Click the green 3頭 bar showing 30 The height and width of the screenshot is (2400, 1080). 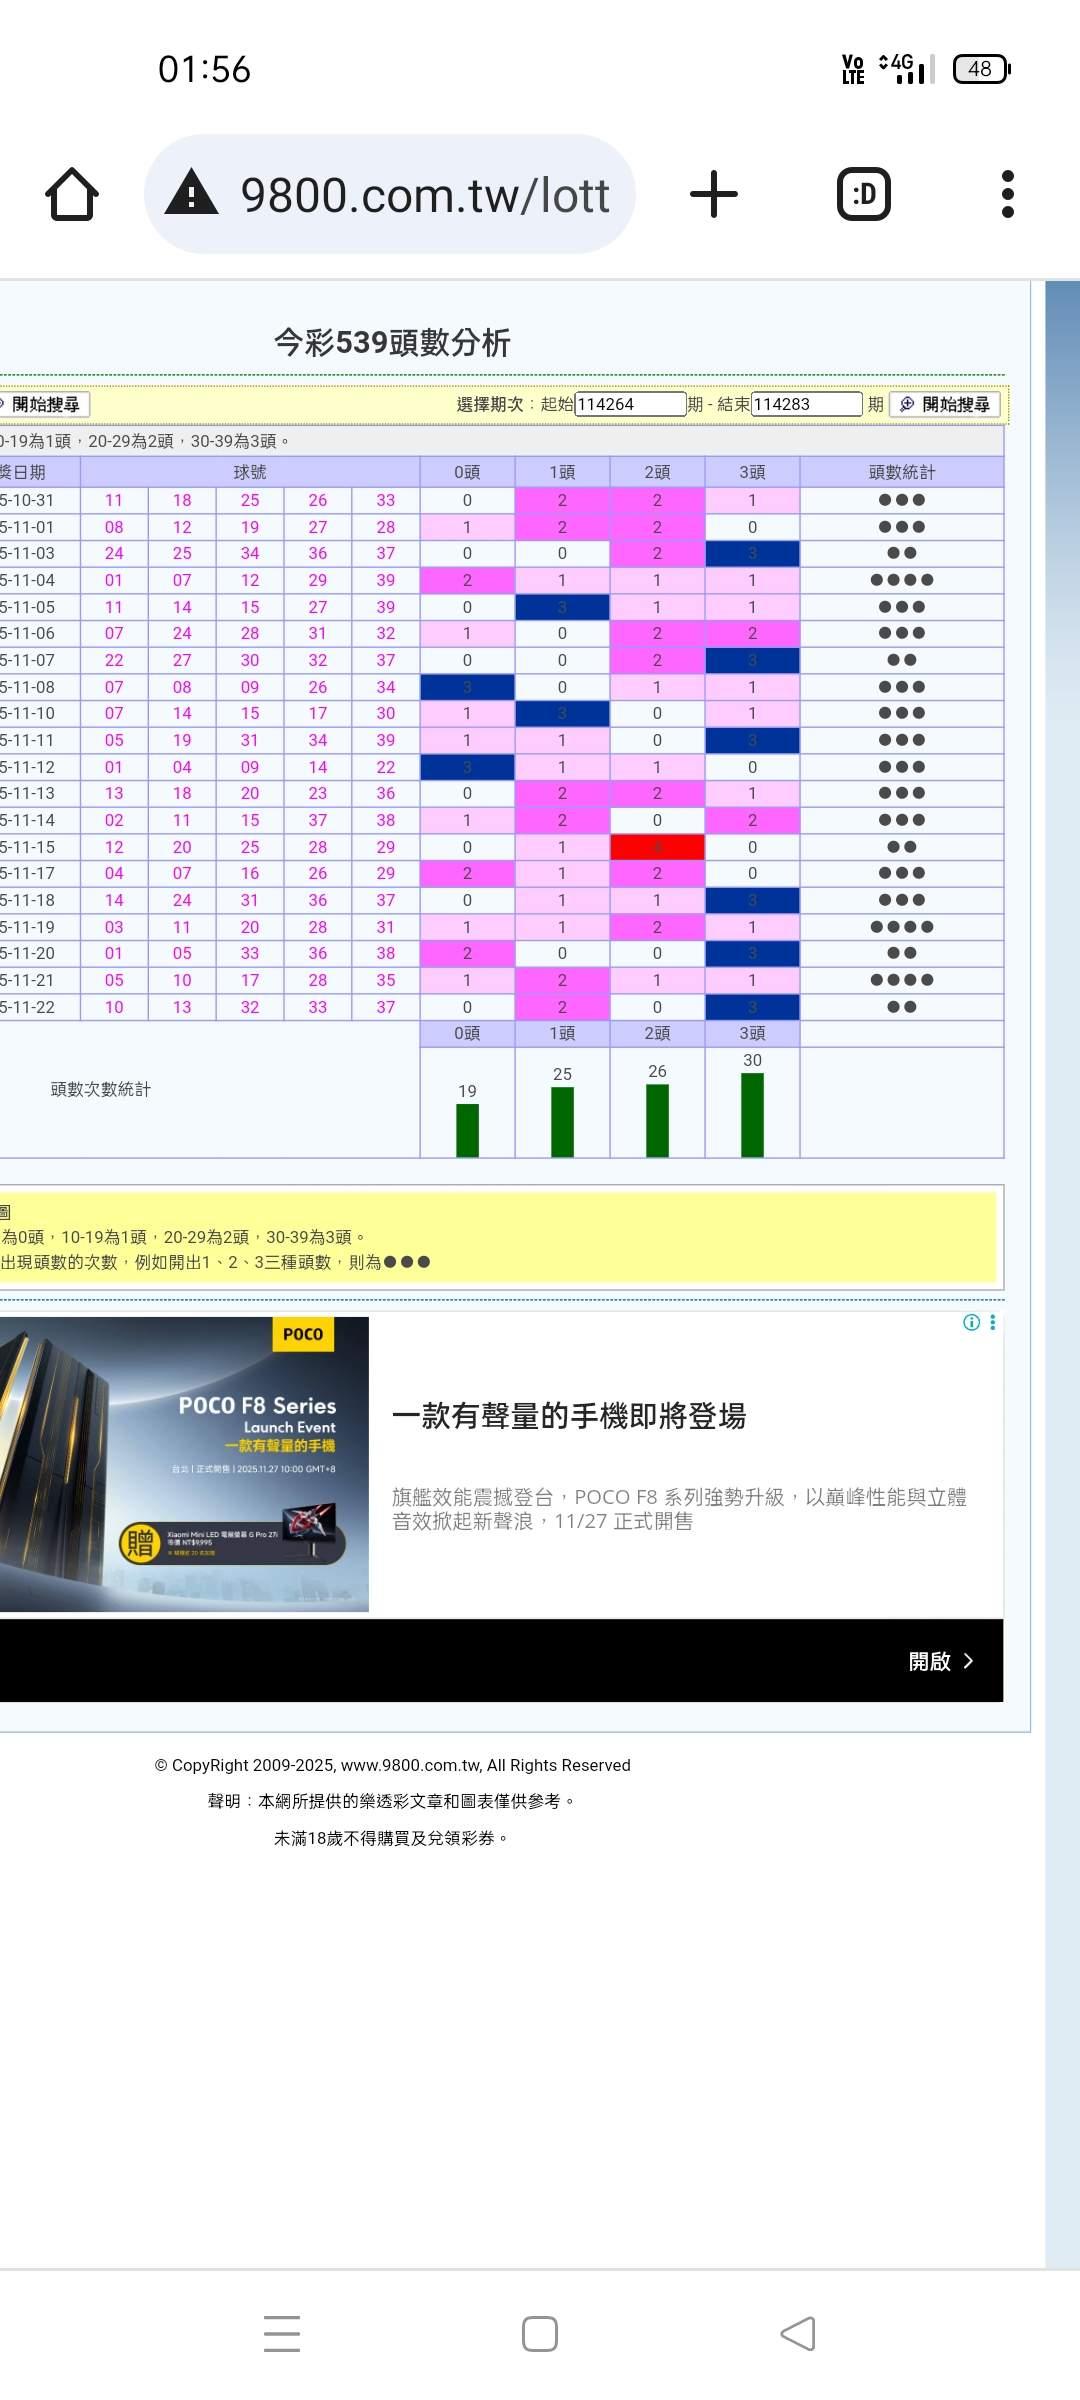tap(752, 1114)
